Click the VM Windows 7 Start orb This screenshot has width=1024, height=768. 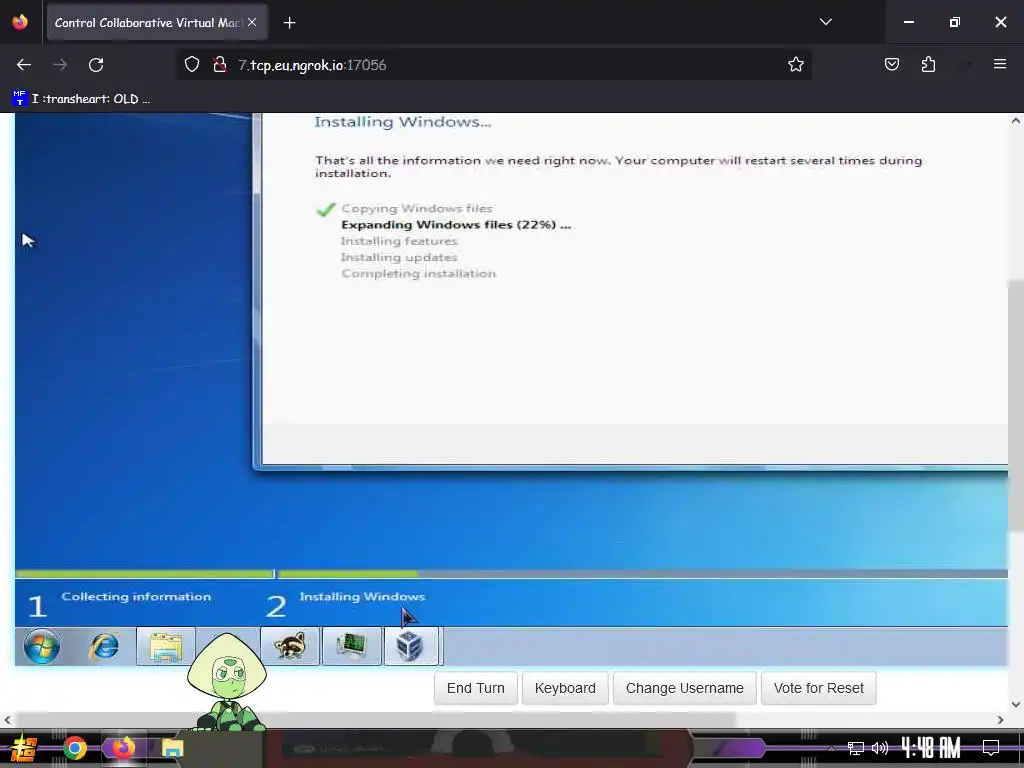(42, 647)
